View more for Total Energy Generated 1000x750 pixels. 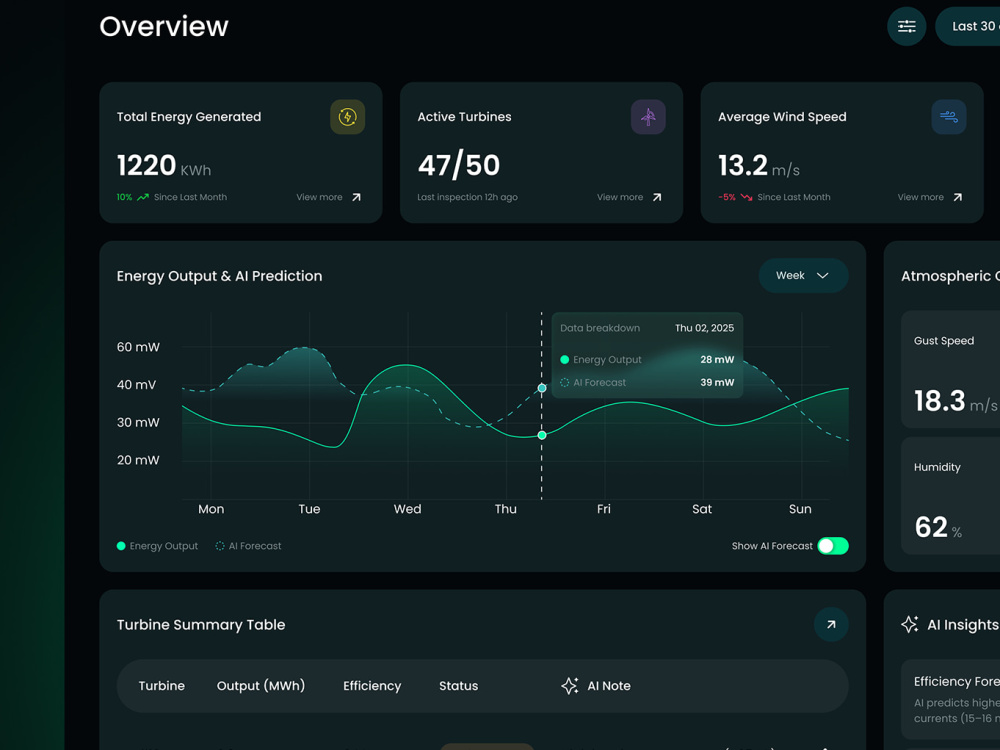(319, 197)
